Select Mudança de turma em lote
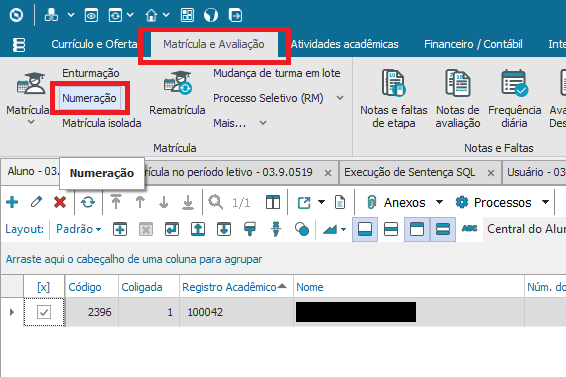 pos(277,73)
